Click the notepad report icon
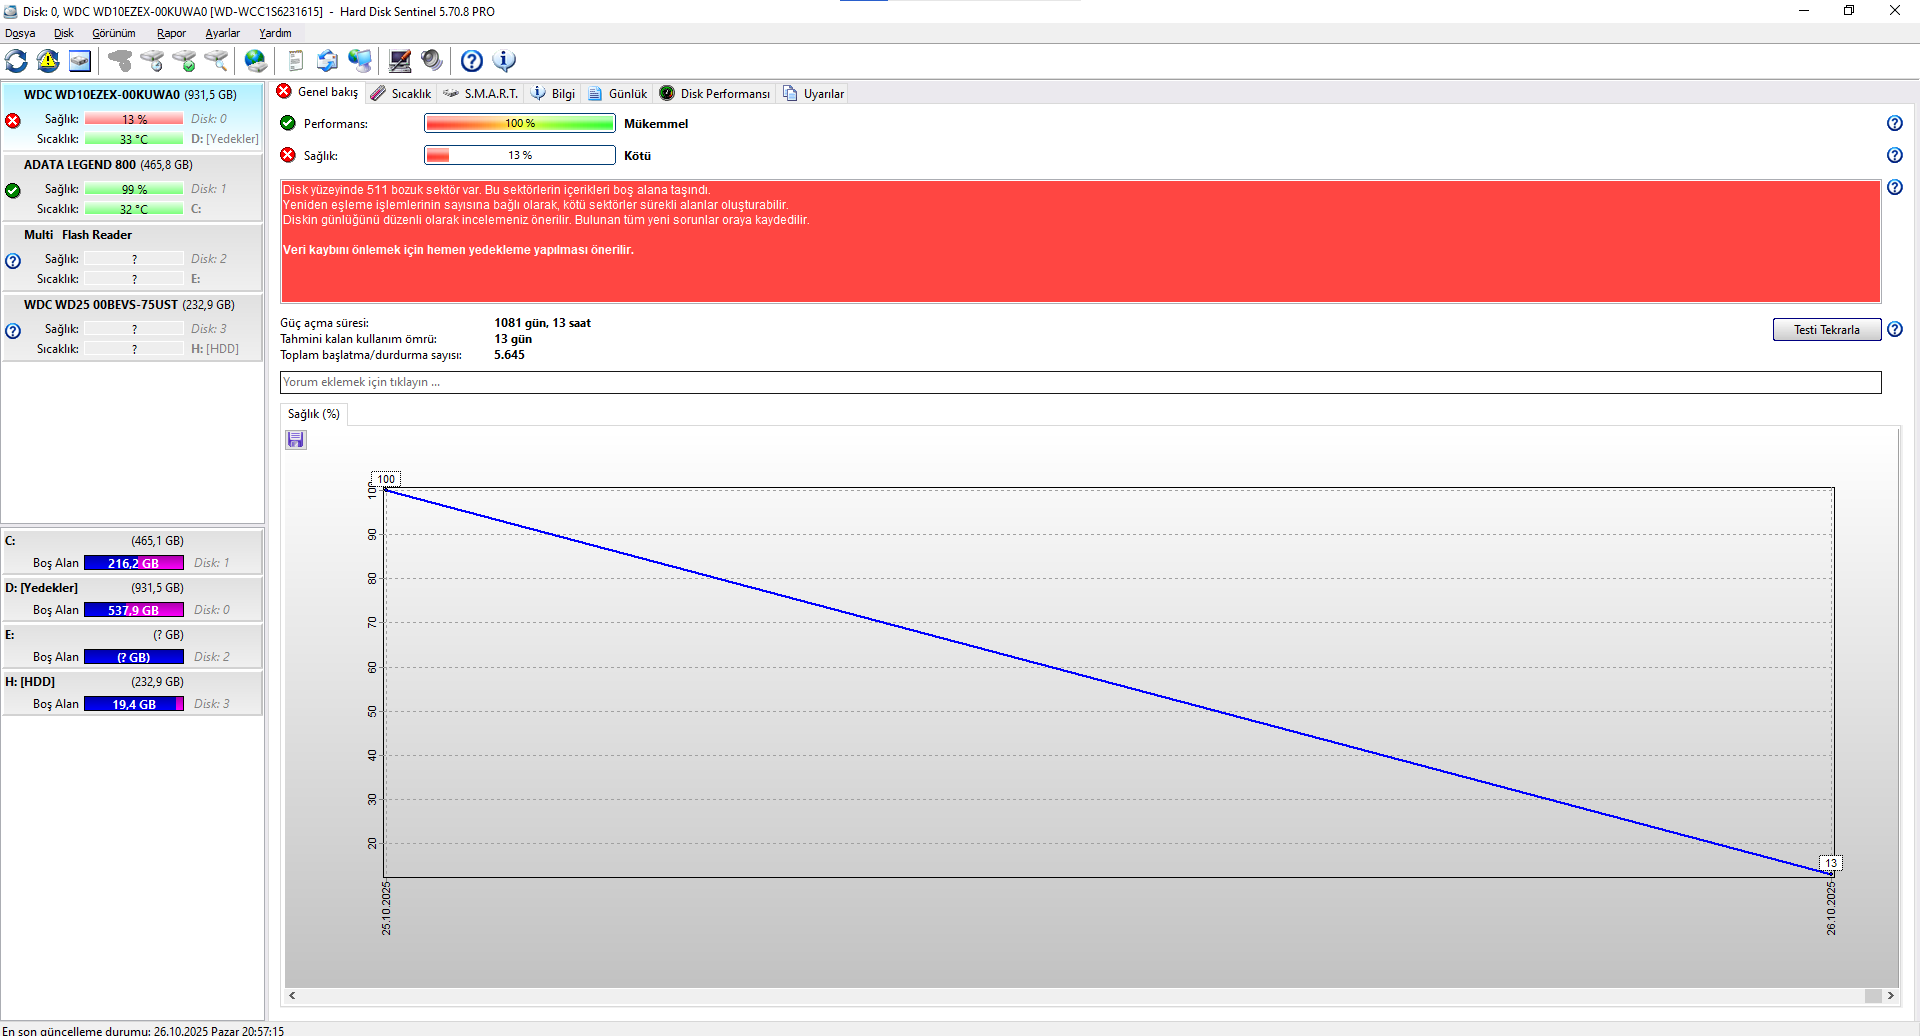 point(296,61)
